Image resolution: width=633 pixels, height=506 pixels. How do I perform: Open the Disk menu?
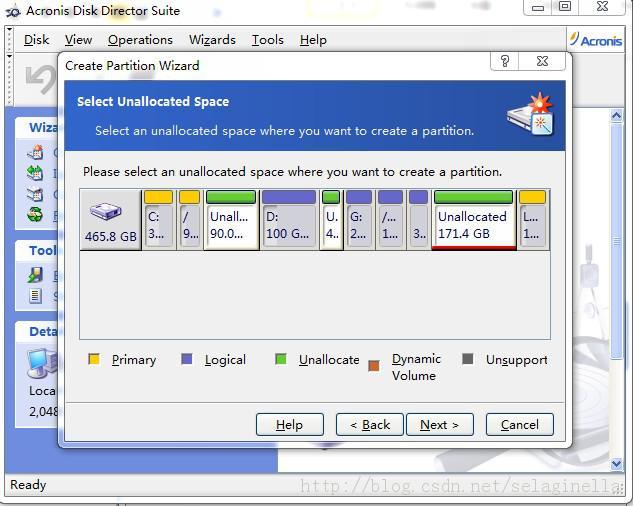click(x=36, y=40)
